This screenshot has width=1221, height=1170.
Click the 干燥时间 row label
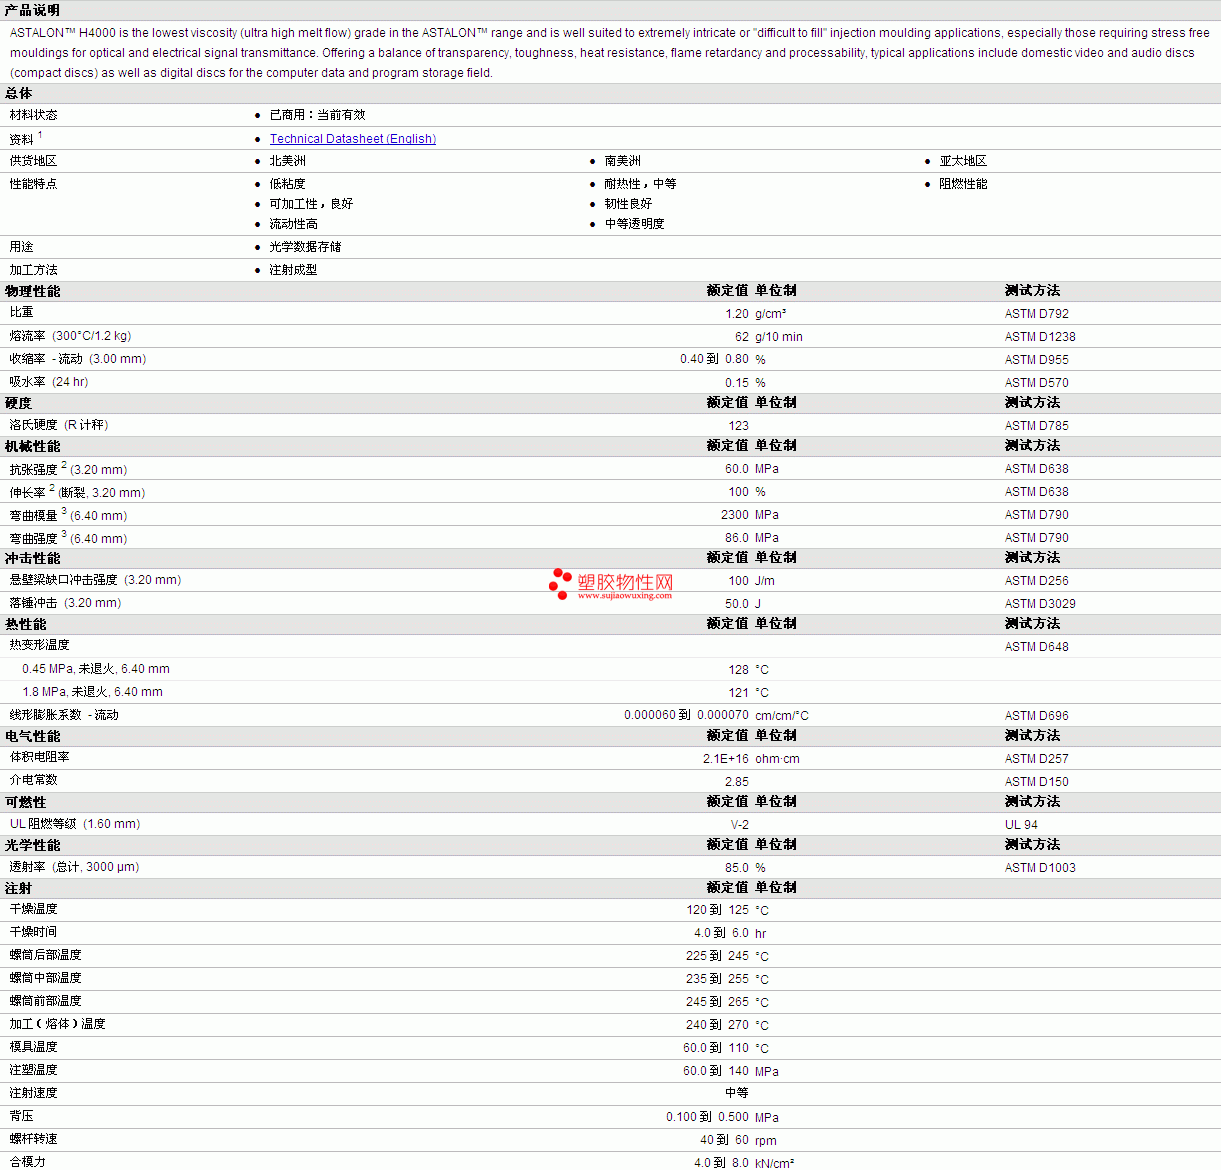(x=33, y=932)
